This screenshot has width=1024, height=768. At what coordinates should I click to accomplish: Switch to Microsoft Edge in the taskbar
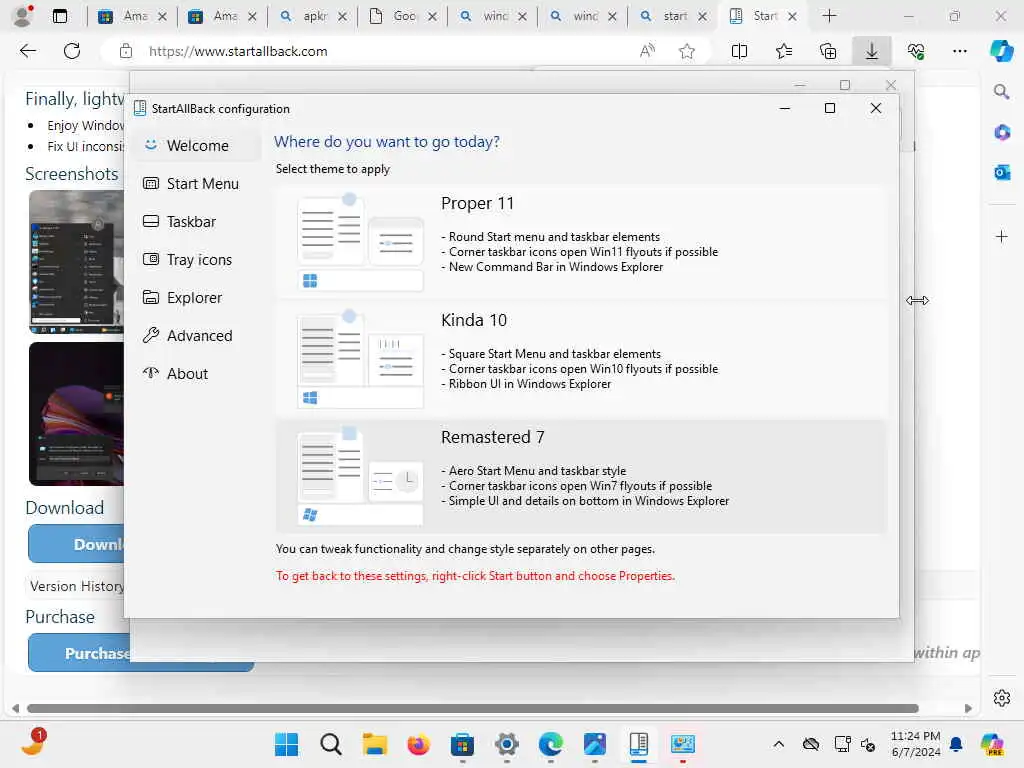tap(551, 744)
